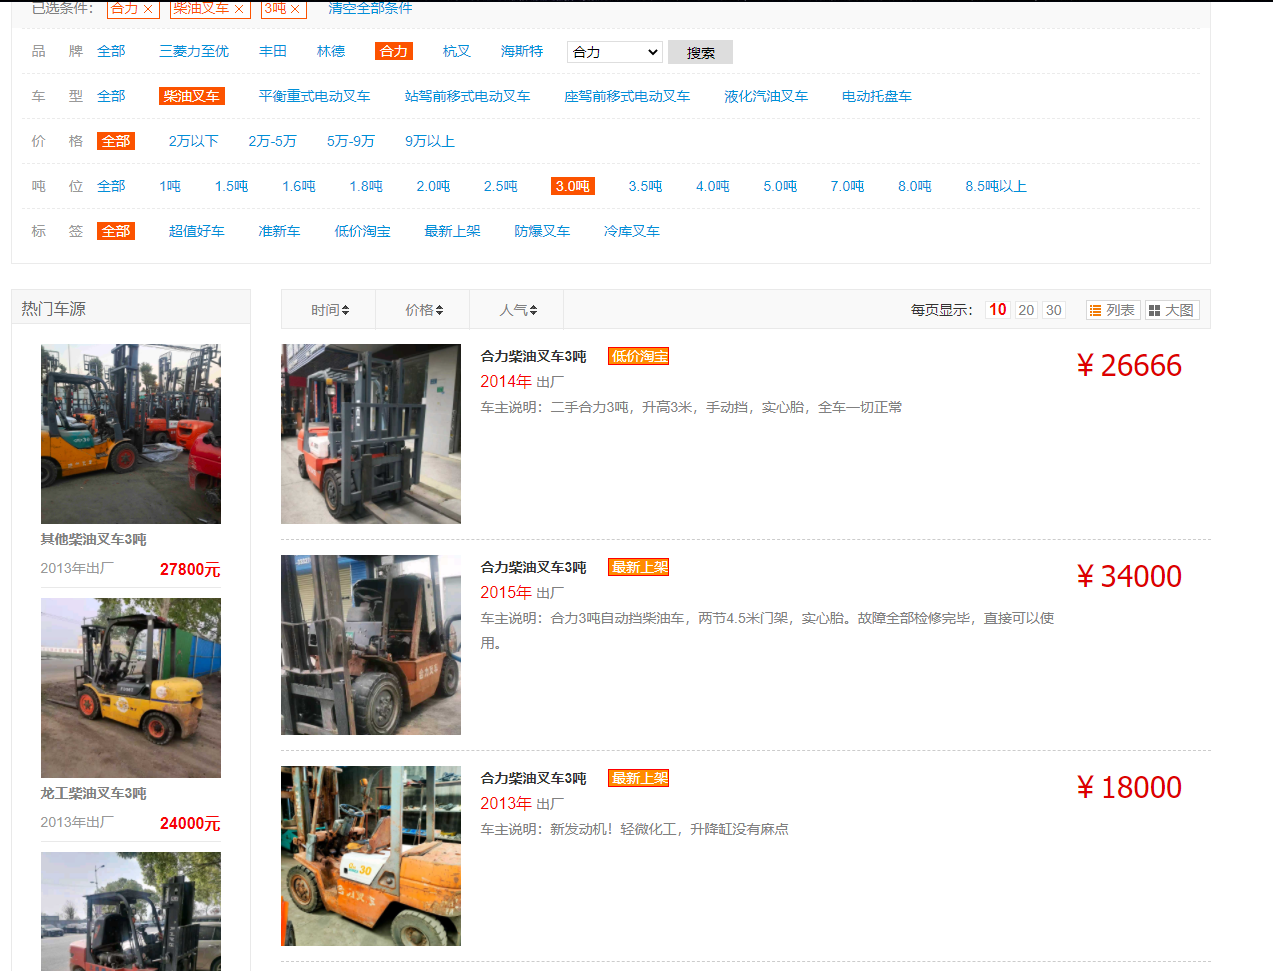Open the ¥26666 forklift listing photo
The image size is (1273, 971).
click(x=370, y=433)
